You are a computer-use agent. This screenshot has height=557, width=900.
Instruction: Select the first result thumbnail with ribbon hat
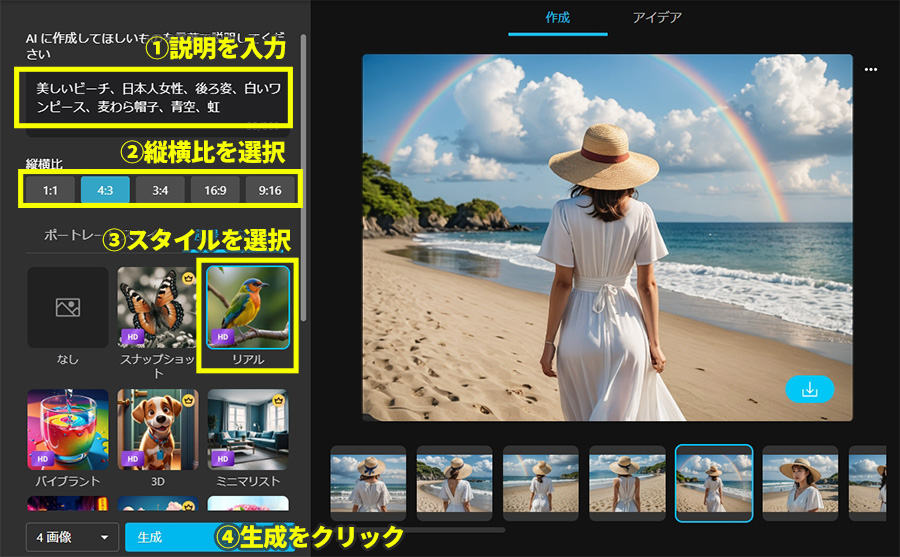click(x=368, y=483)
